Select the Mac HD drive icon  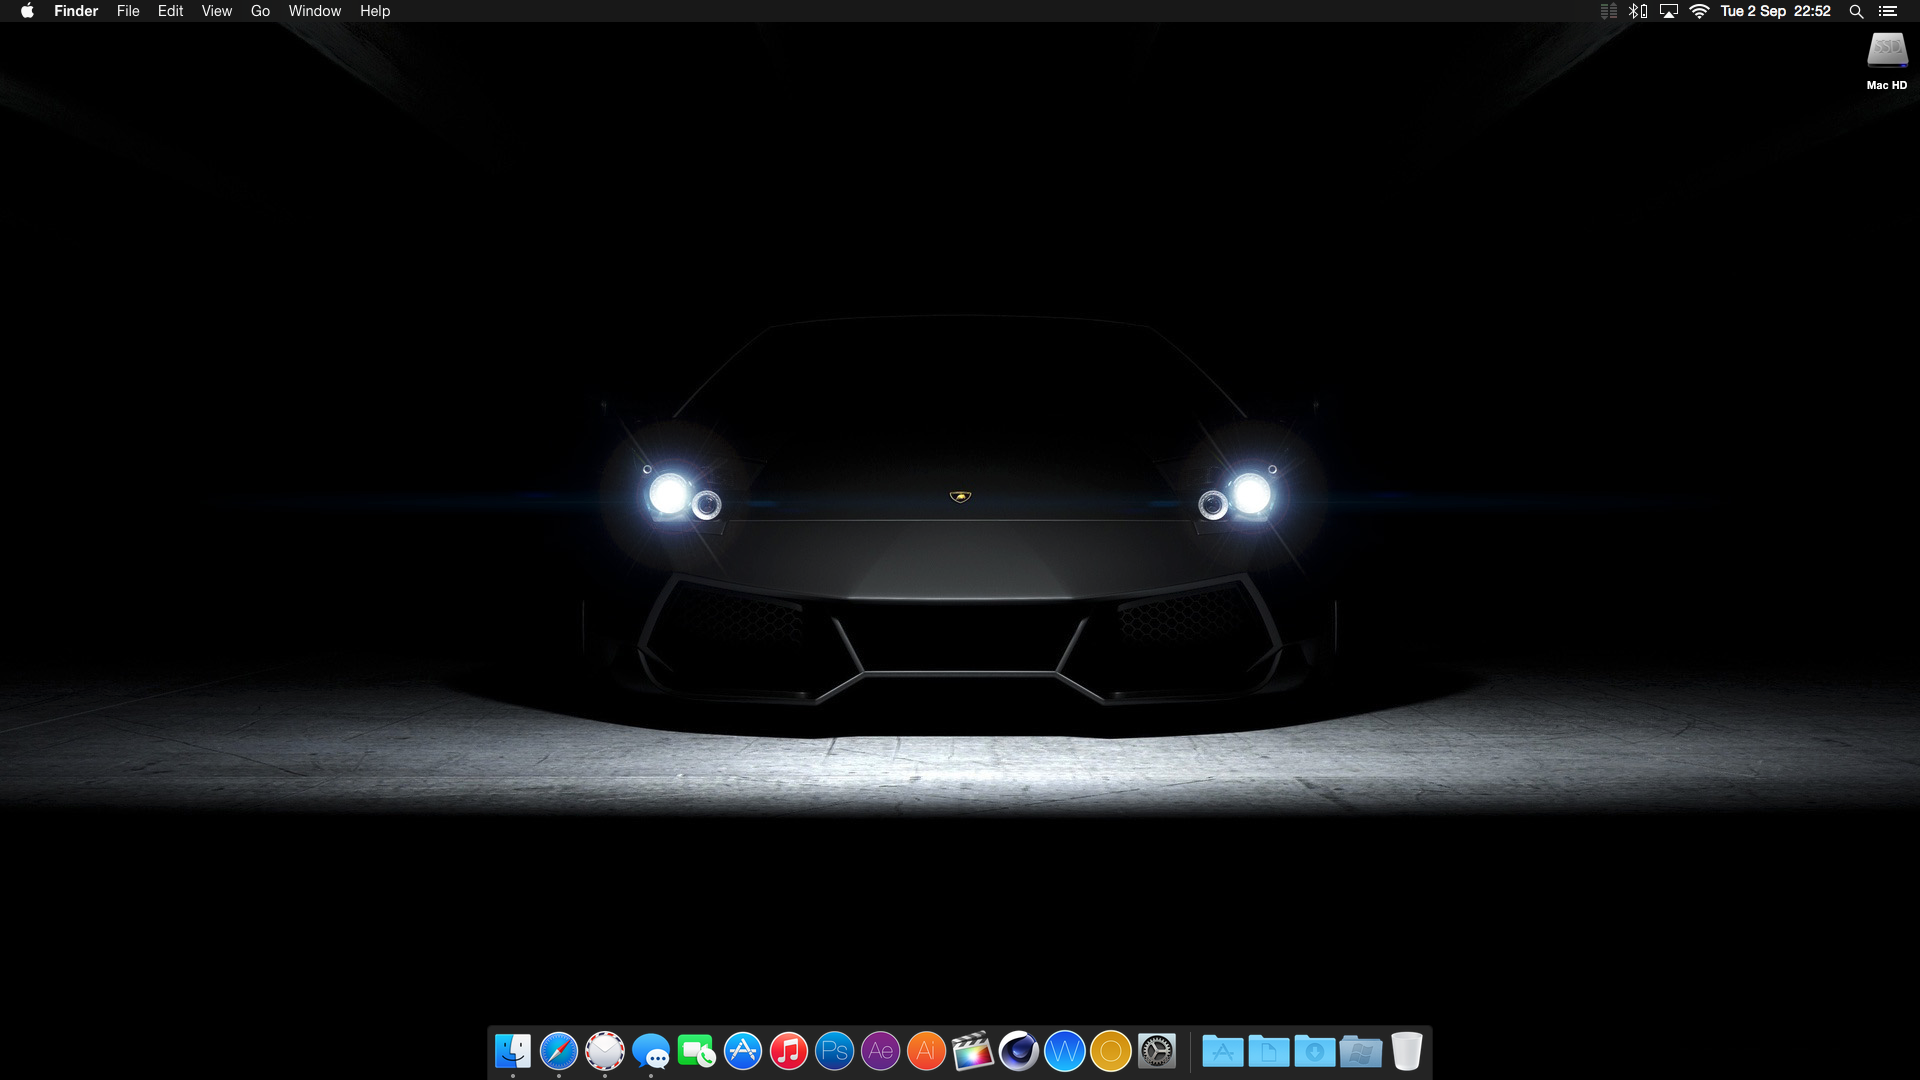pos(1886,52)
